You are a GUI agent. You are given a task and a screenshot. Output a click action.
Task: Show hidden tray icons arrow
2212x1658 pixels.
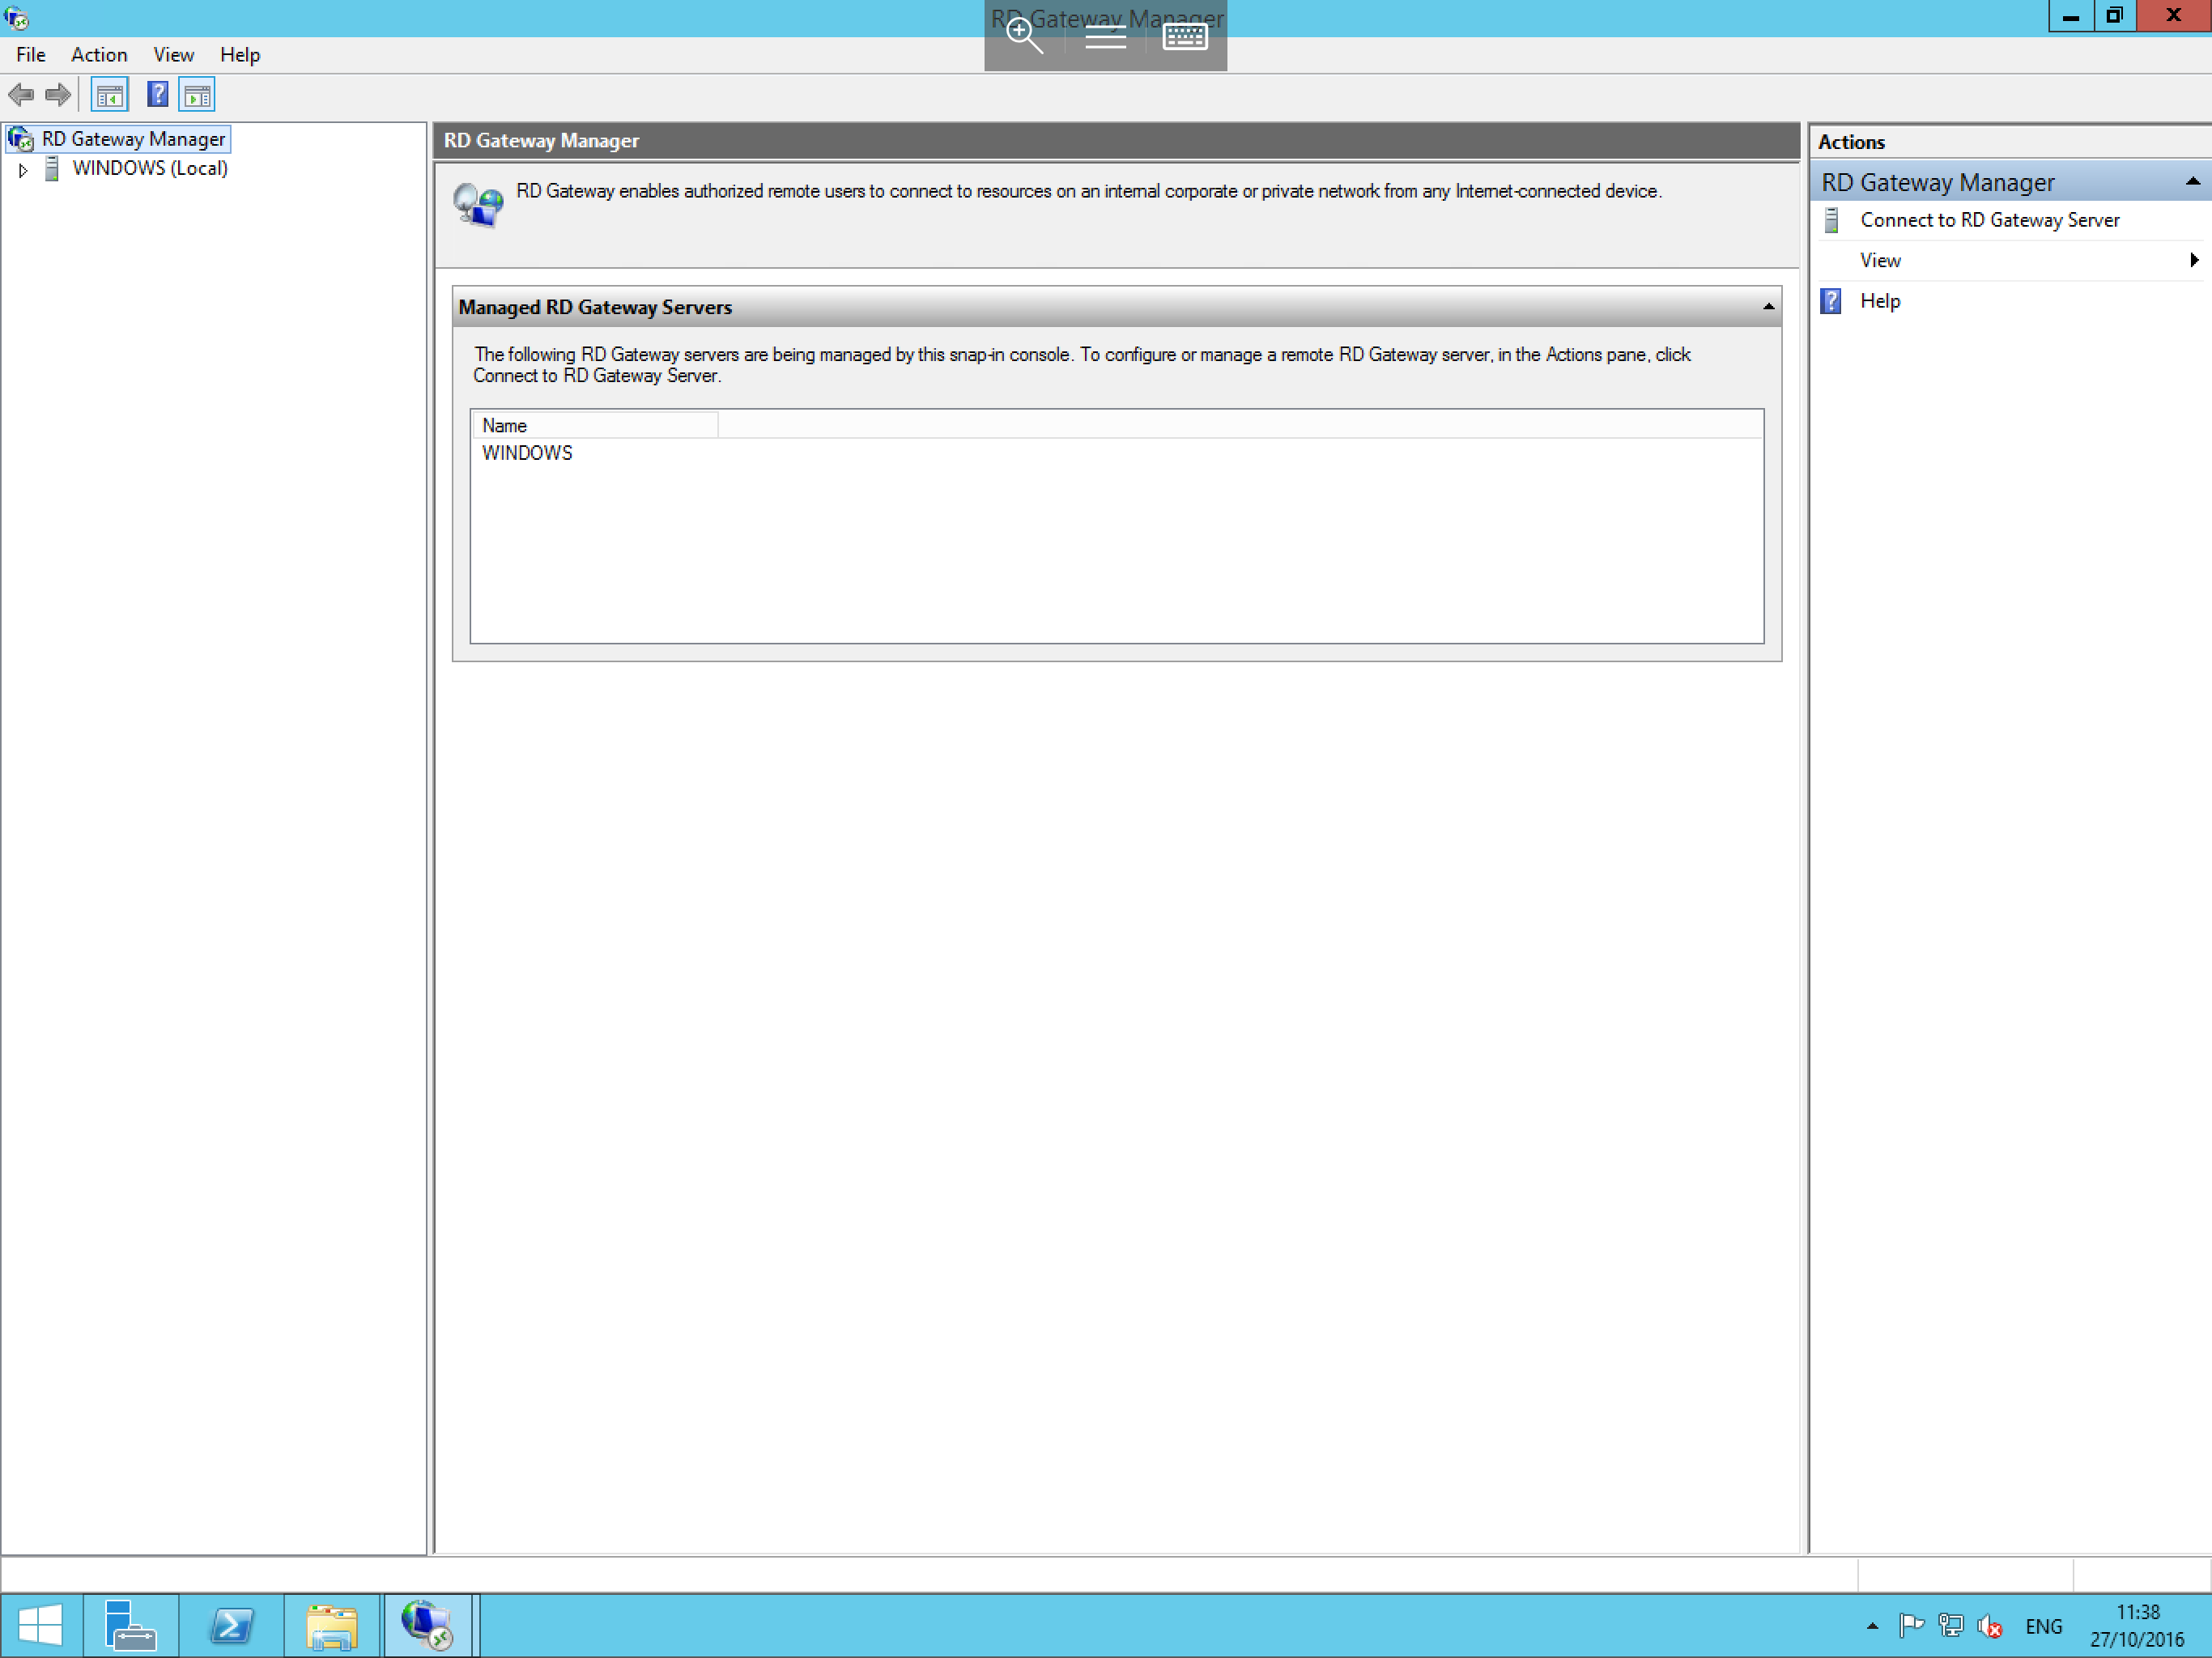pyautogui.click(x=1872, y=1626)
